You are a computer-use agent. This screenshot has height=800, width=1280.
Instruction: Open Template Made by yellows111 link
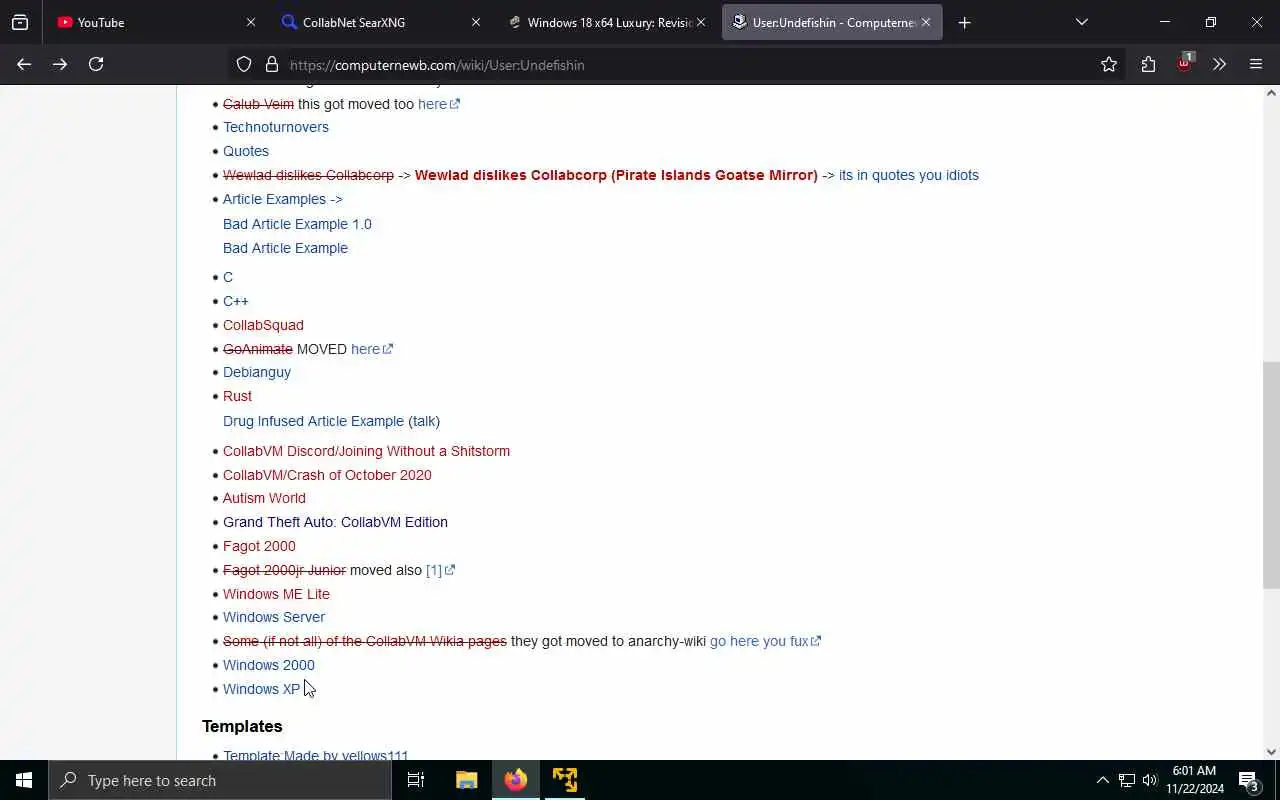[316, 755]
